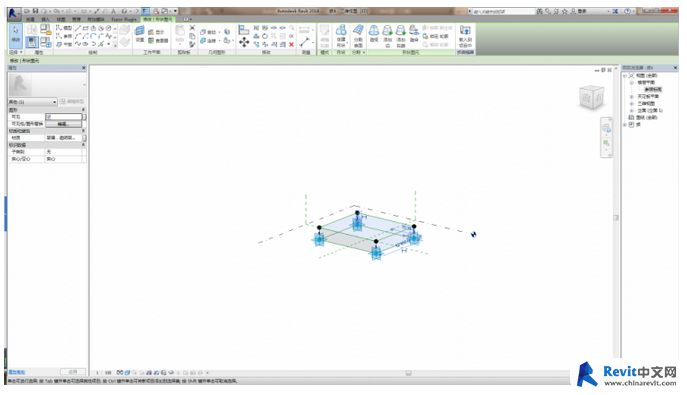Expand the Select panel dropdown
Viewport: 687px width, 395px height.
[x=15, y=52]
